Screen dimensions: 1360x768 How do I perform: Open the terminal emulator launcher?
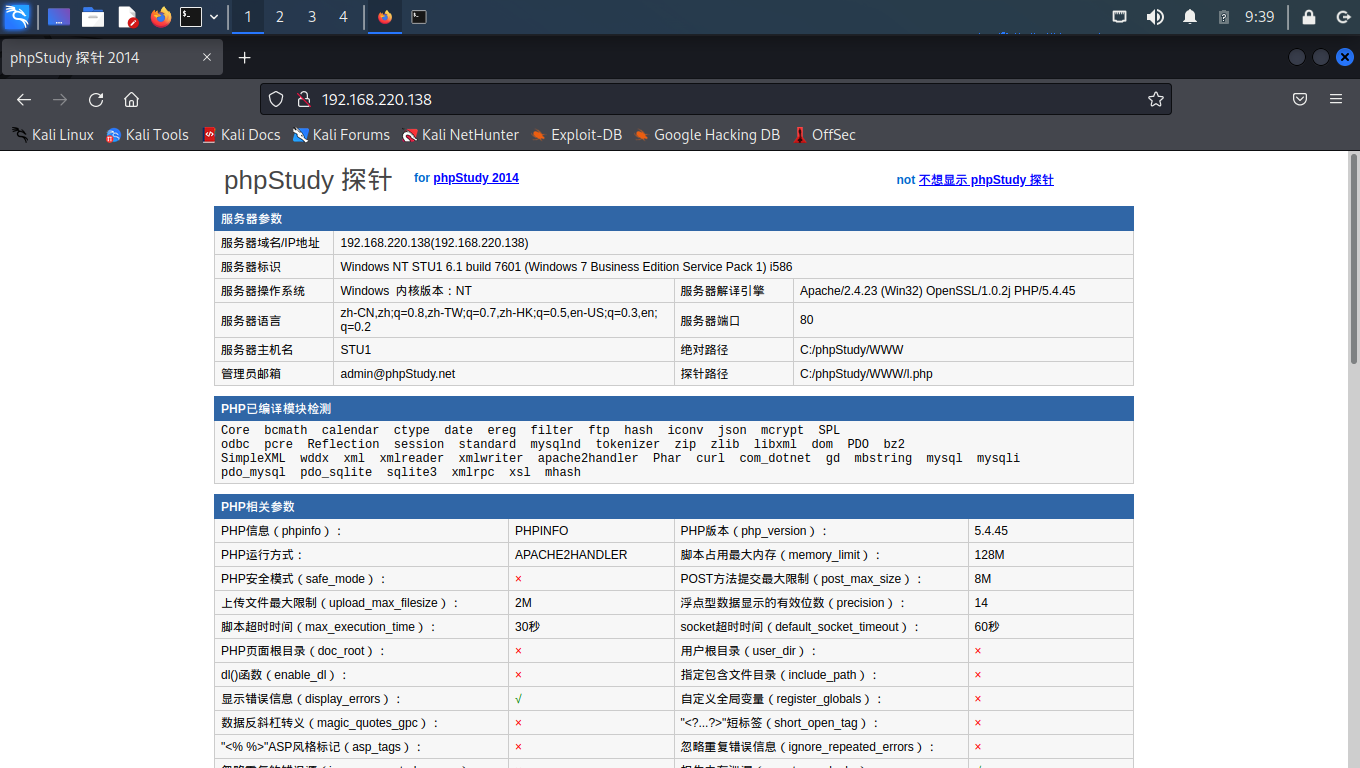191,16
